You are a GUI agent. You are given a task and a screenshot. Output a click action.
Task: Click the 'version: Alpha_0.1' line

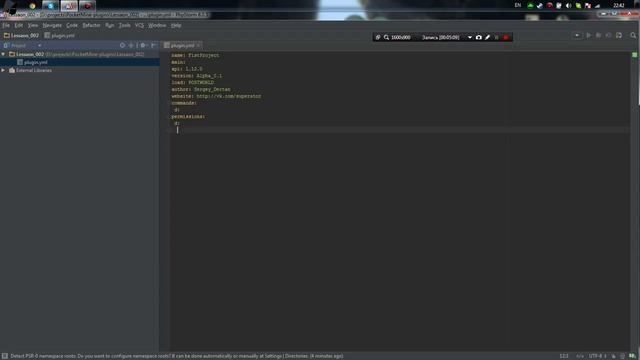coord(197,76)
